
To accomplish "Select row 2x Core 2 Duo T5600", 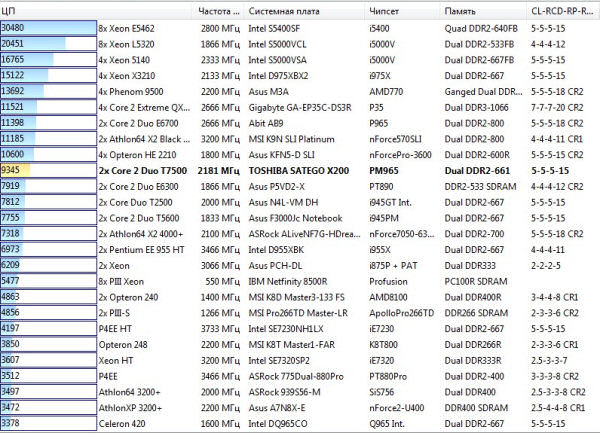I will point(300,218).
